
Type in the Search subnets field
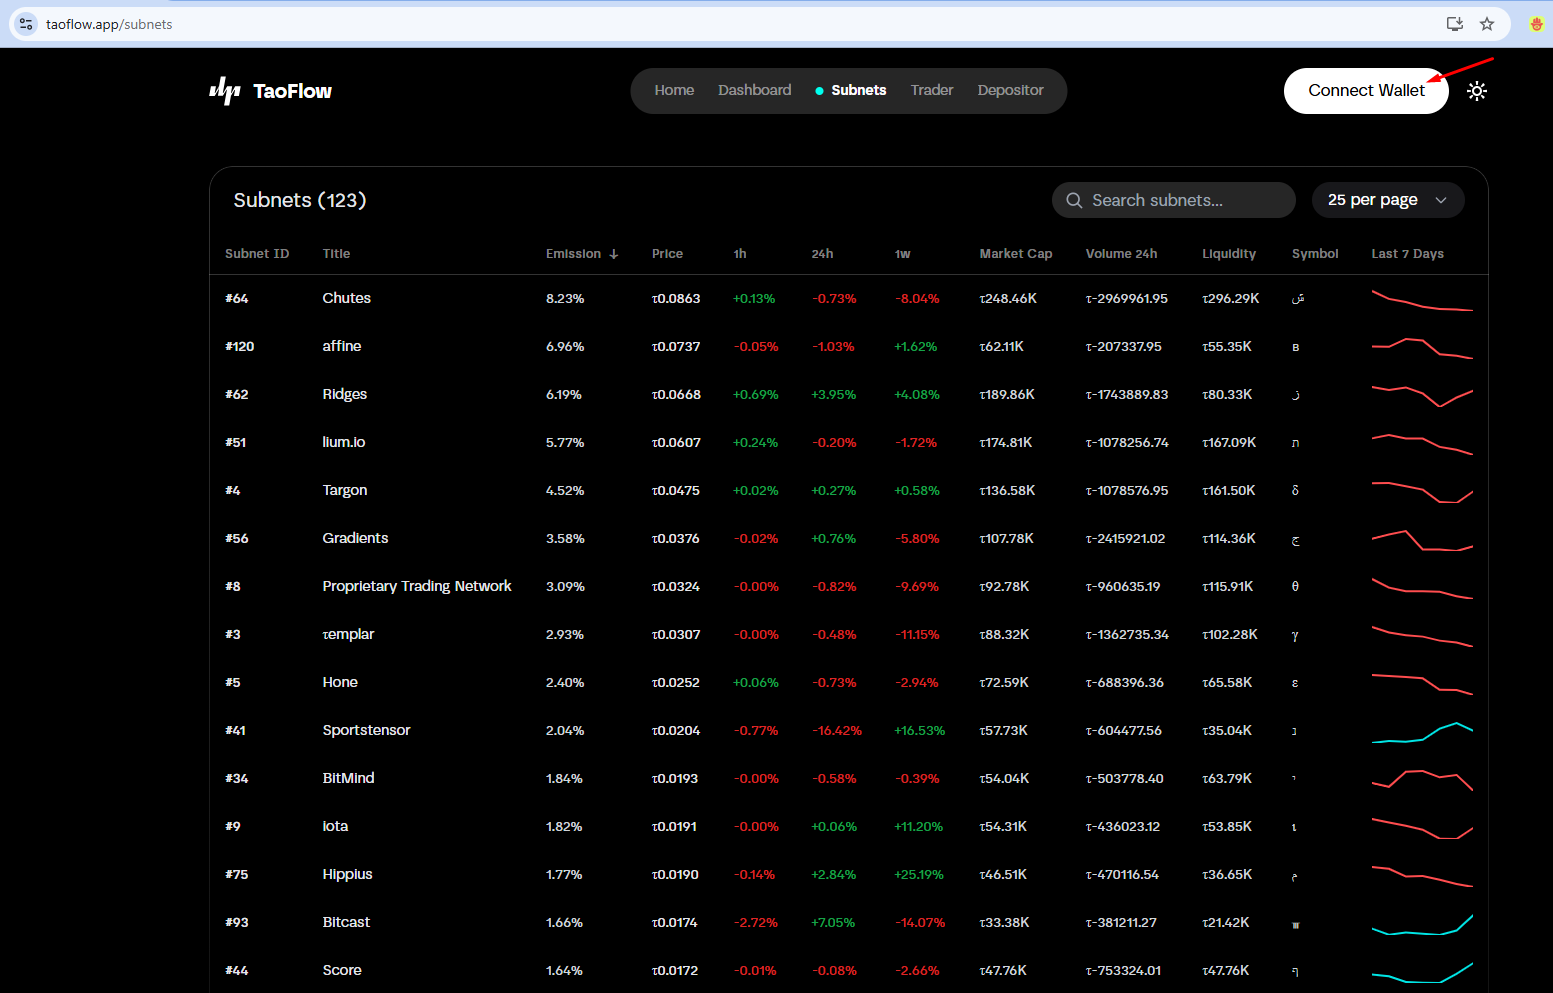point(1185,200)
